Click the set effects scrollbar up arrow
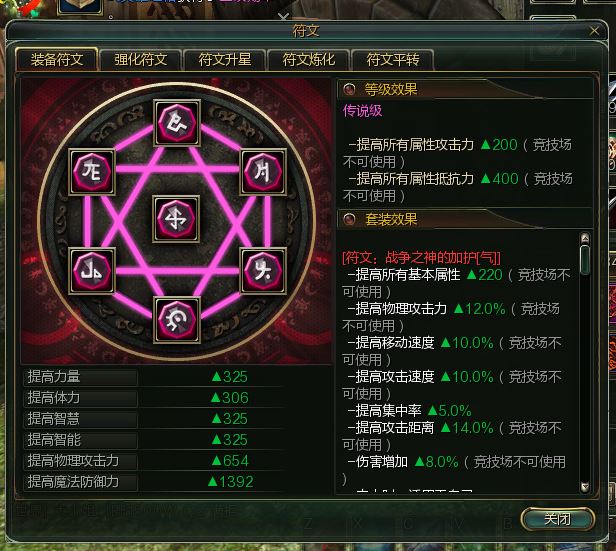 (x=585, y=238)
